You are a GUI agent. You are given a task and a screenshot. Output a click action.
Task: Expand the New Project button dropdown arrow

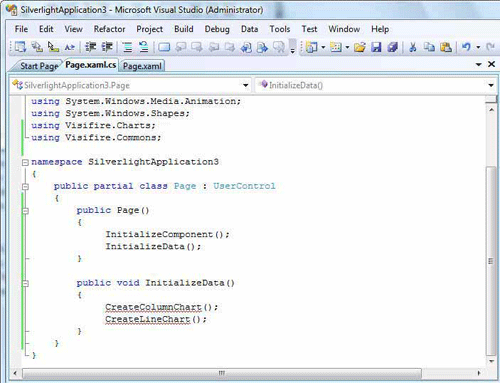(x=323, y=47)
